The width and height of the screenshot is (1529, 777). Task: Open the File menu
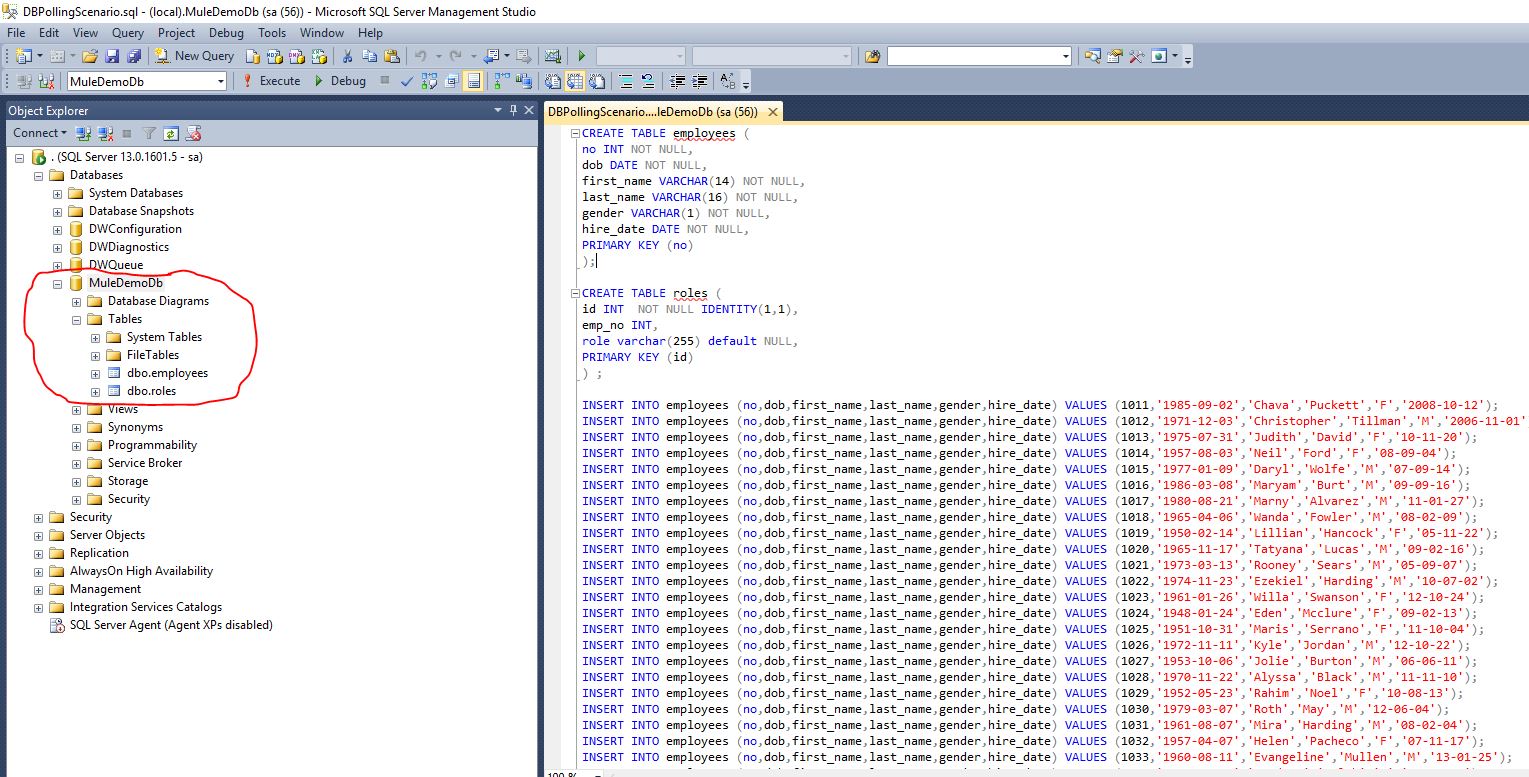tap(16, 33)
